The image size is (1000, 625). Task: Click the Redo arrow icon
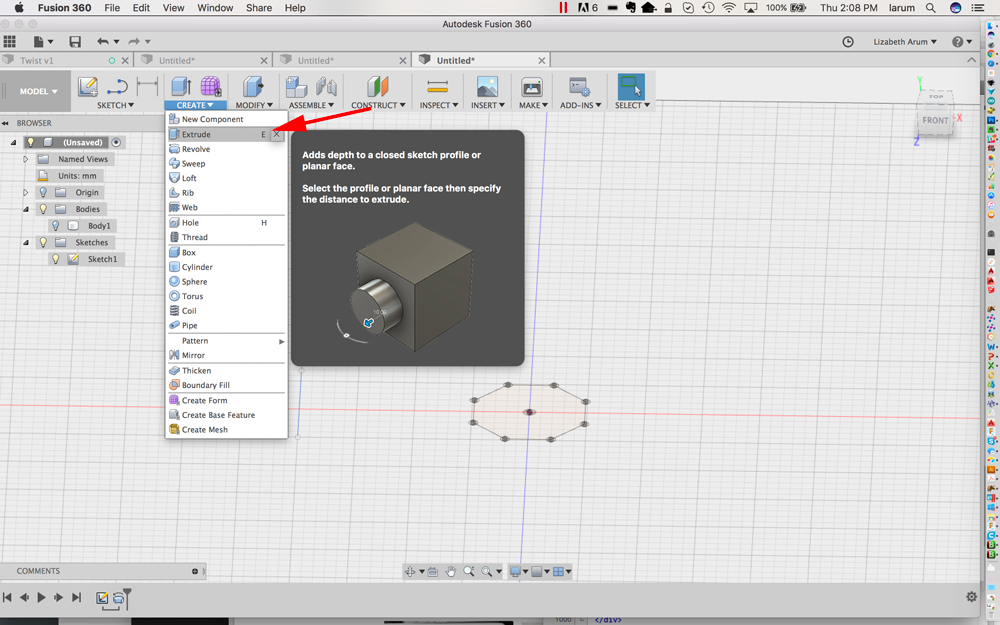[x=134, y=41]
